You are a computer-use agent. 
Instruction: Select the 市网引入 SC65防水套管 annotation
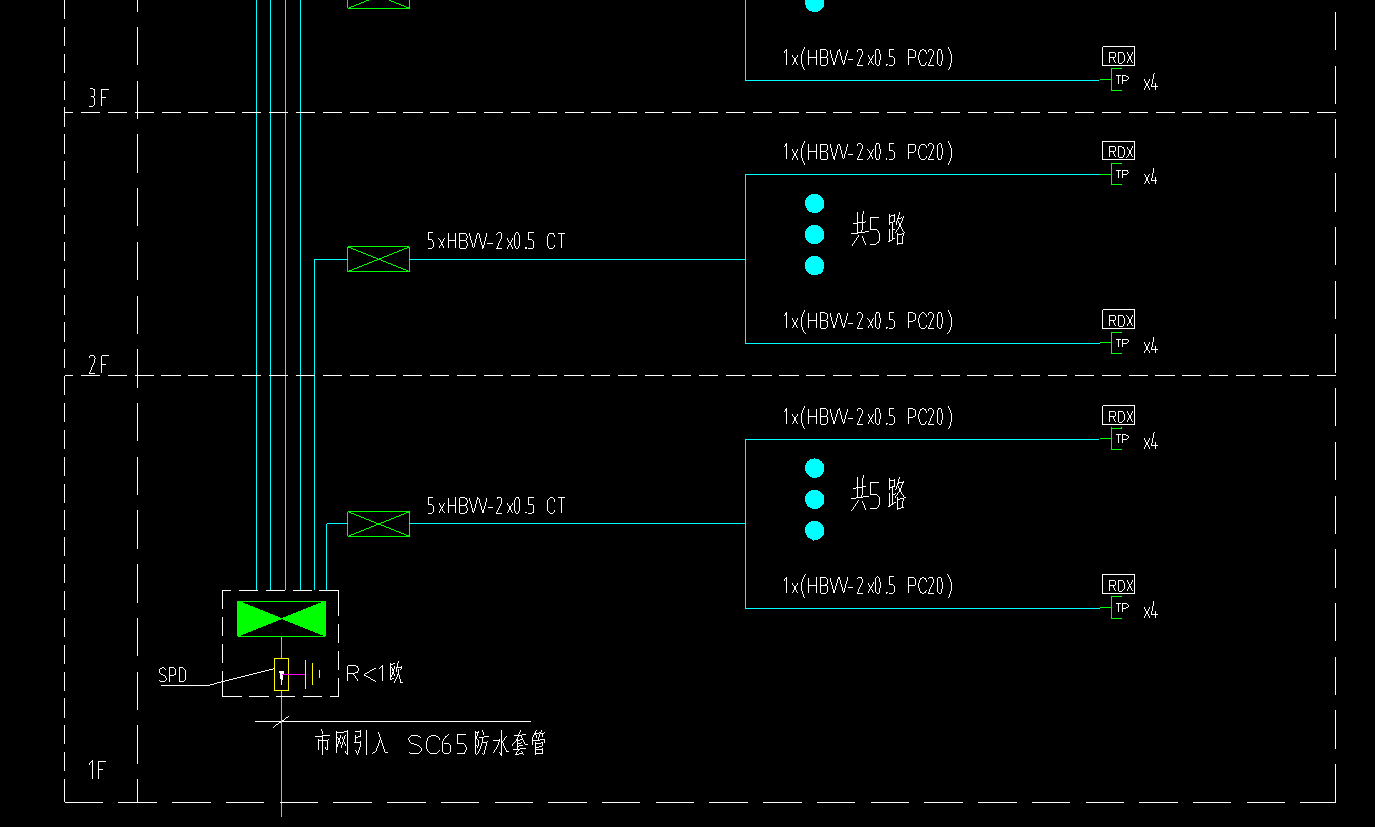[x=430, y=744]
